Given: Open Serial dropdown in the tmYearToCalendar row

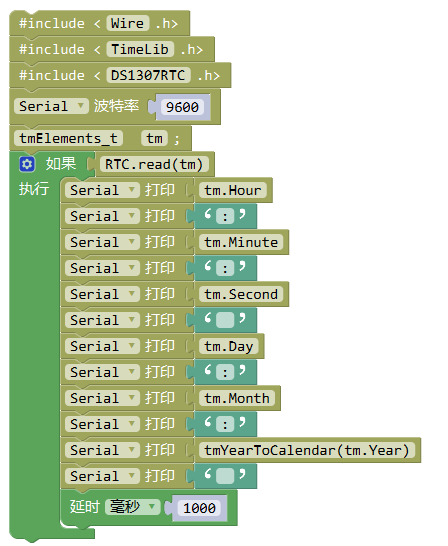Looking at the screenshot, I should point(102,450).
